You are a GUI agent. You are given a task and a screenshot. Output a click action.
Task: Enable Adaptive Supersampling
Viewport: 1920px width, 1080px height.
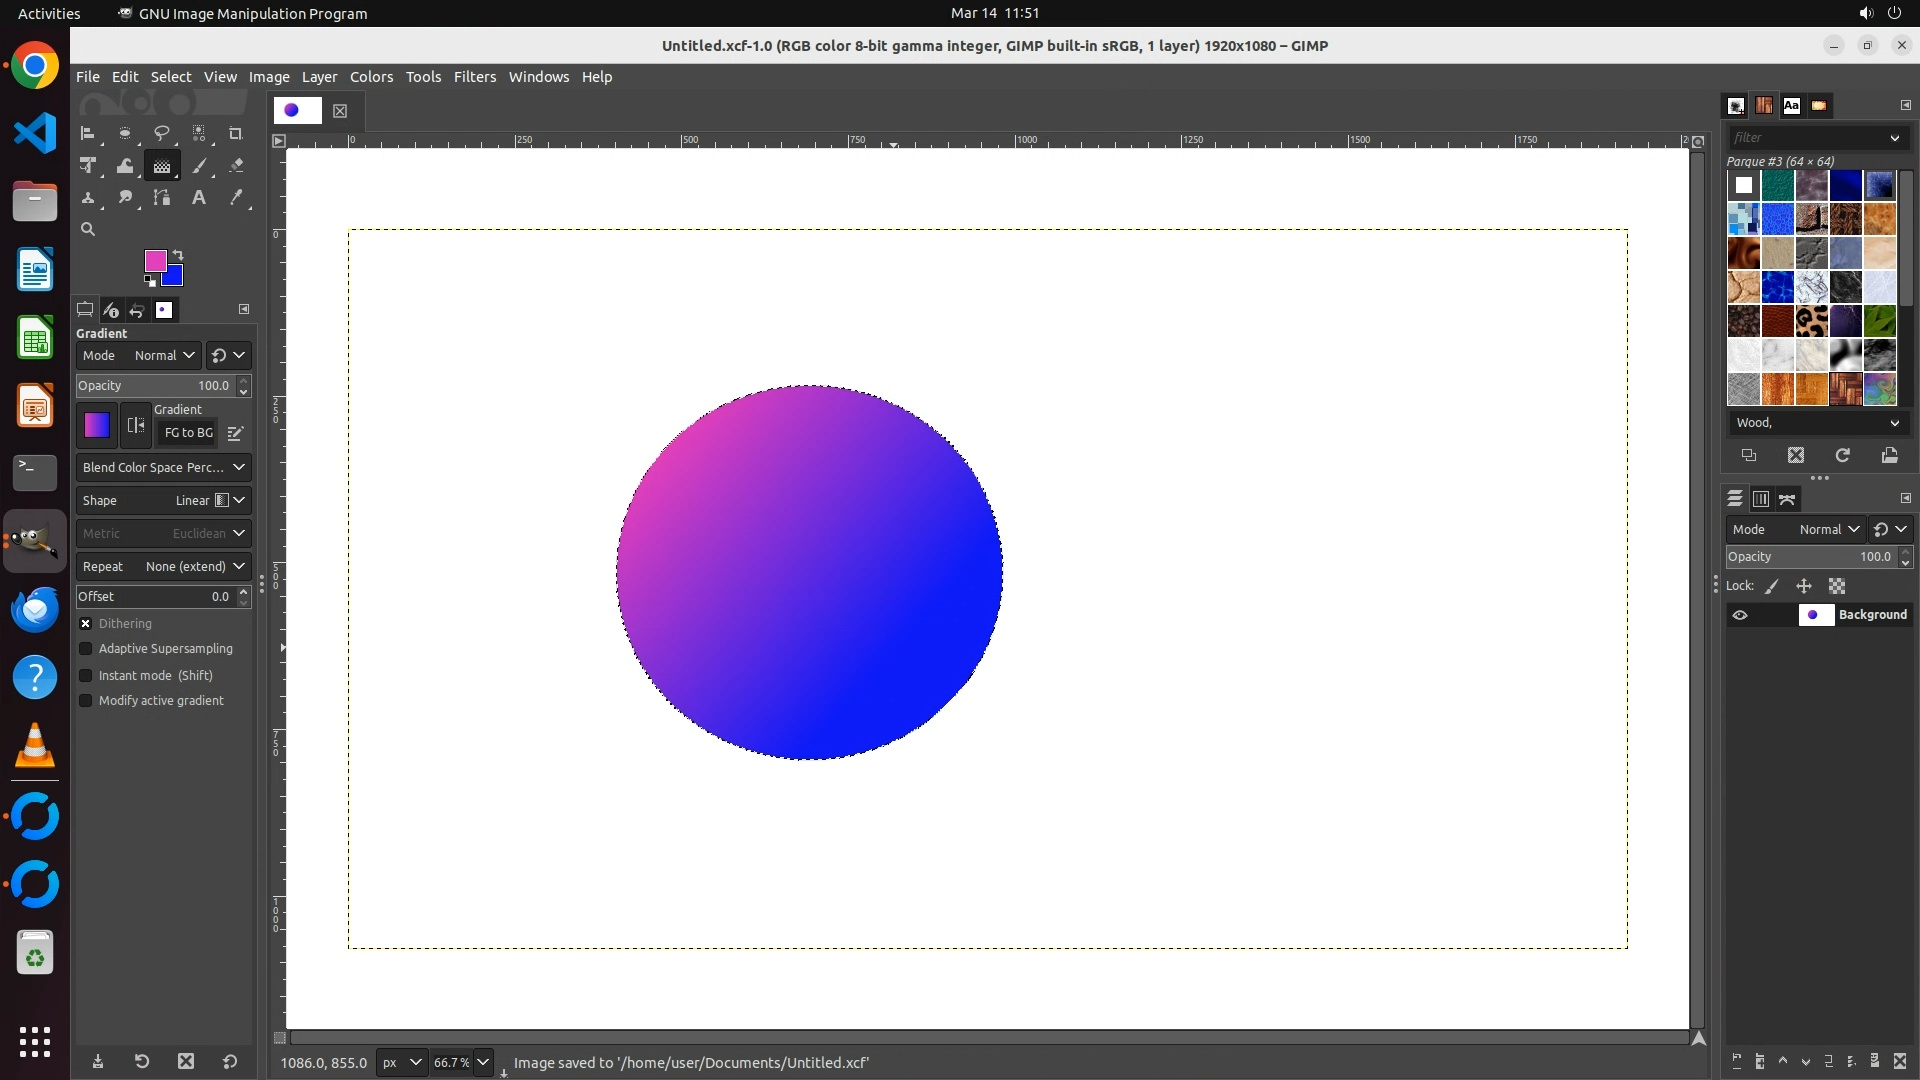pos(86,649)
